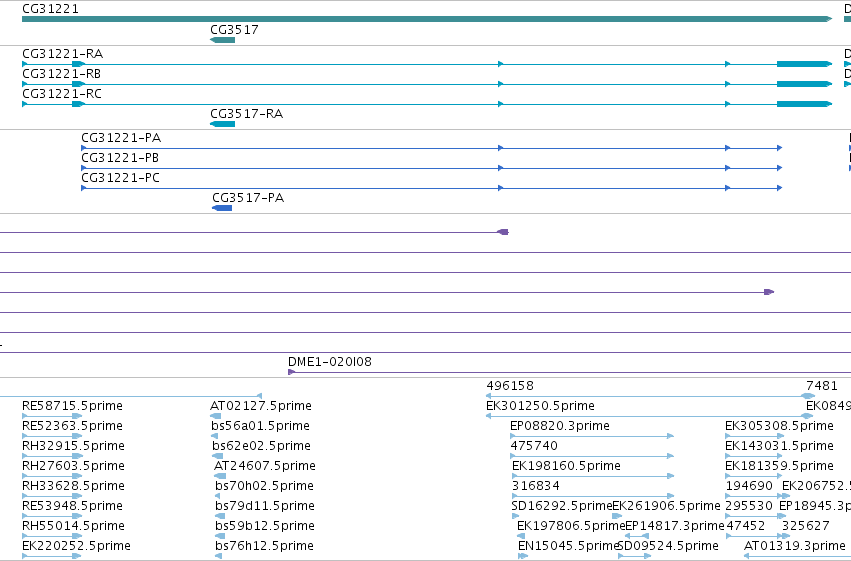Select EST bs56a01.5prime
Viewport: 851px width, 561px height.
261,426
